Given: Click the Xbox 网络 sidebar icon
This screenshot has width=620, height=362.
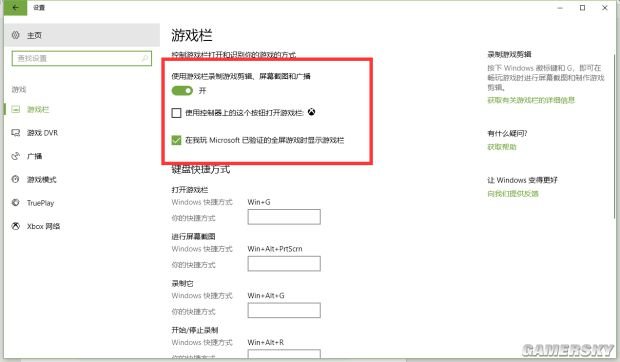Looking at the screenshot, I should 15,226.
